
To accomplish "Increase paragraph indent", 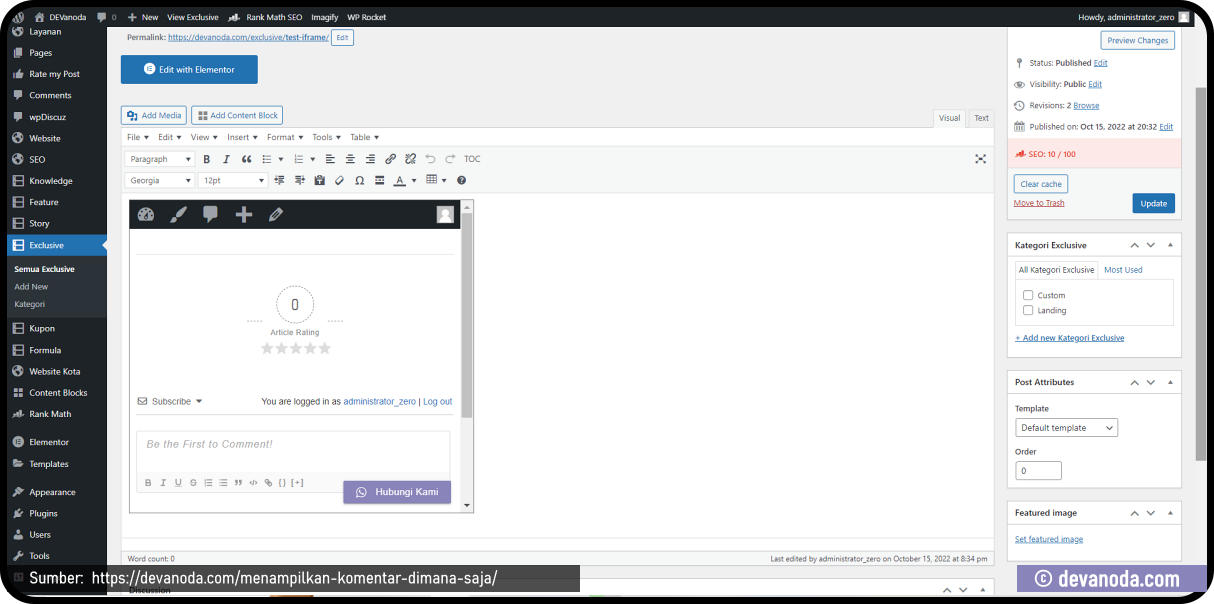I will (x=299, y=180).
